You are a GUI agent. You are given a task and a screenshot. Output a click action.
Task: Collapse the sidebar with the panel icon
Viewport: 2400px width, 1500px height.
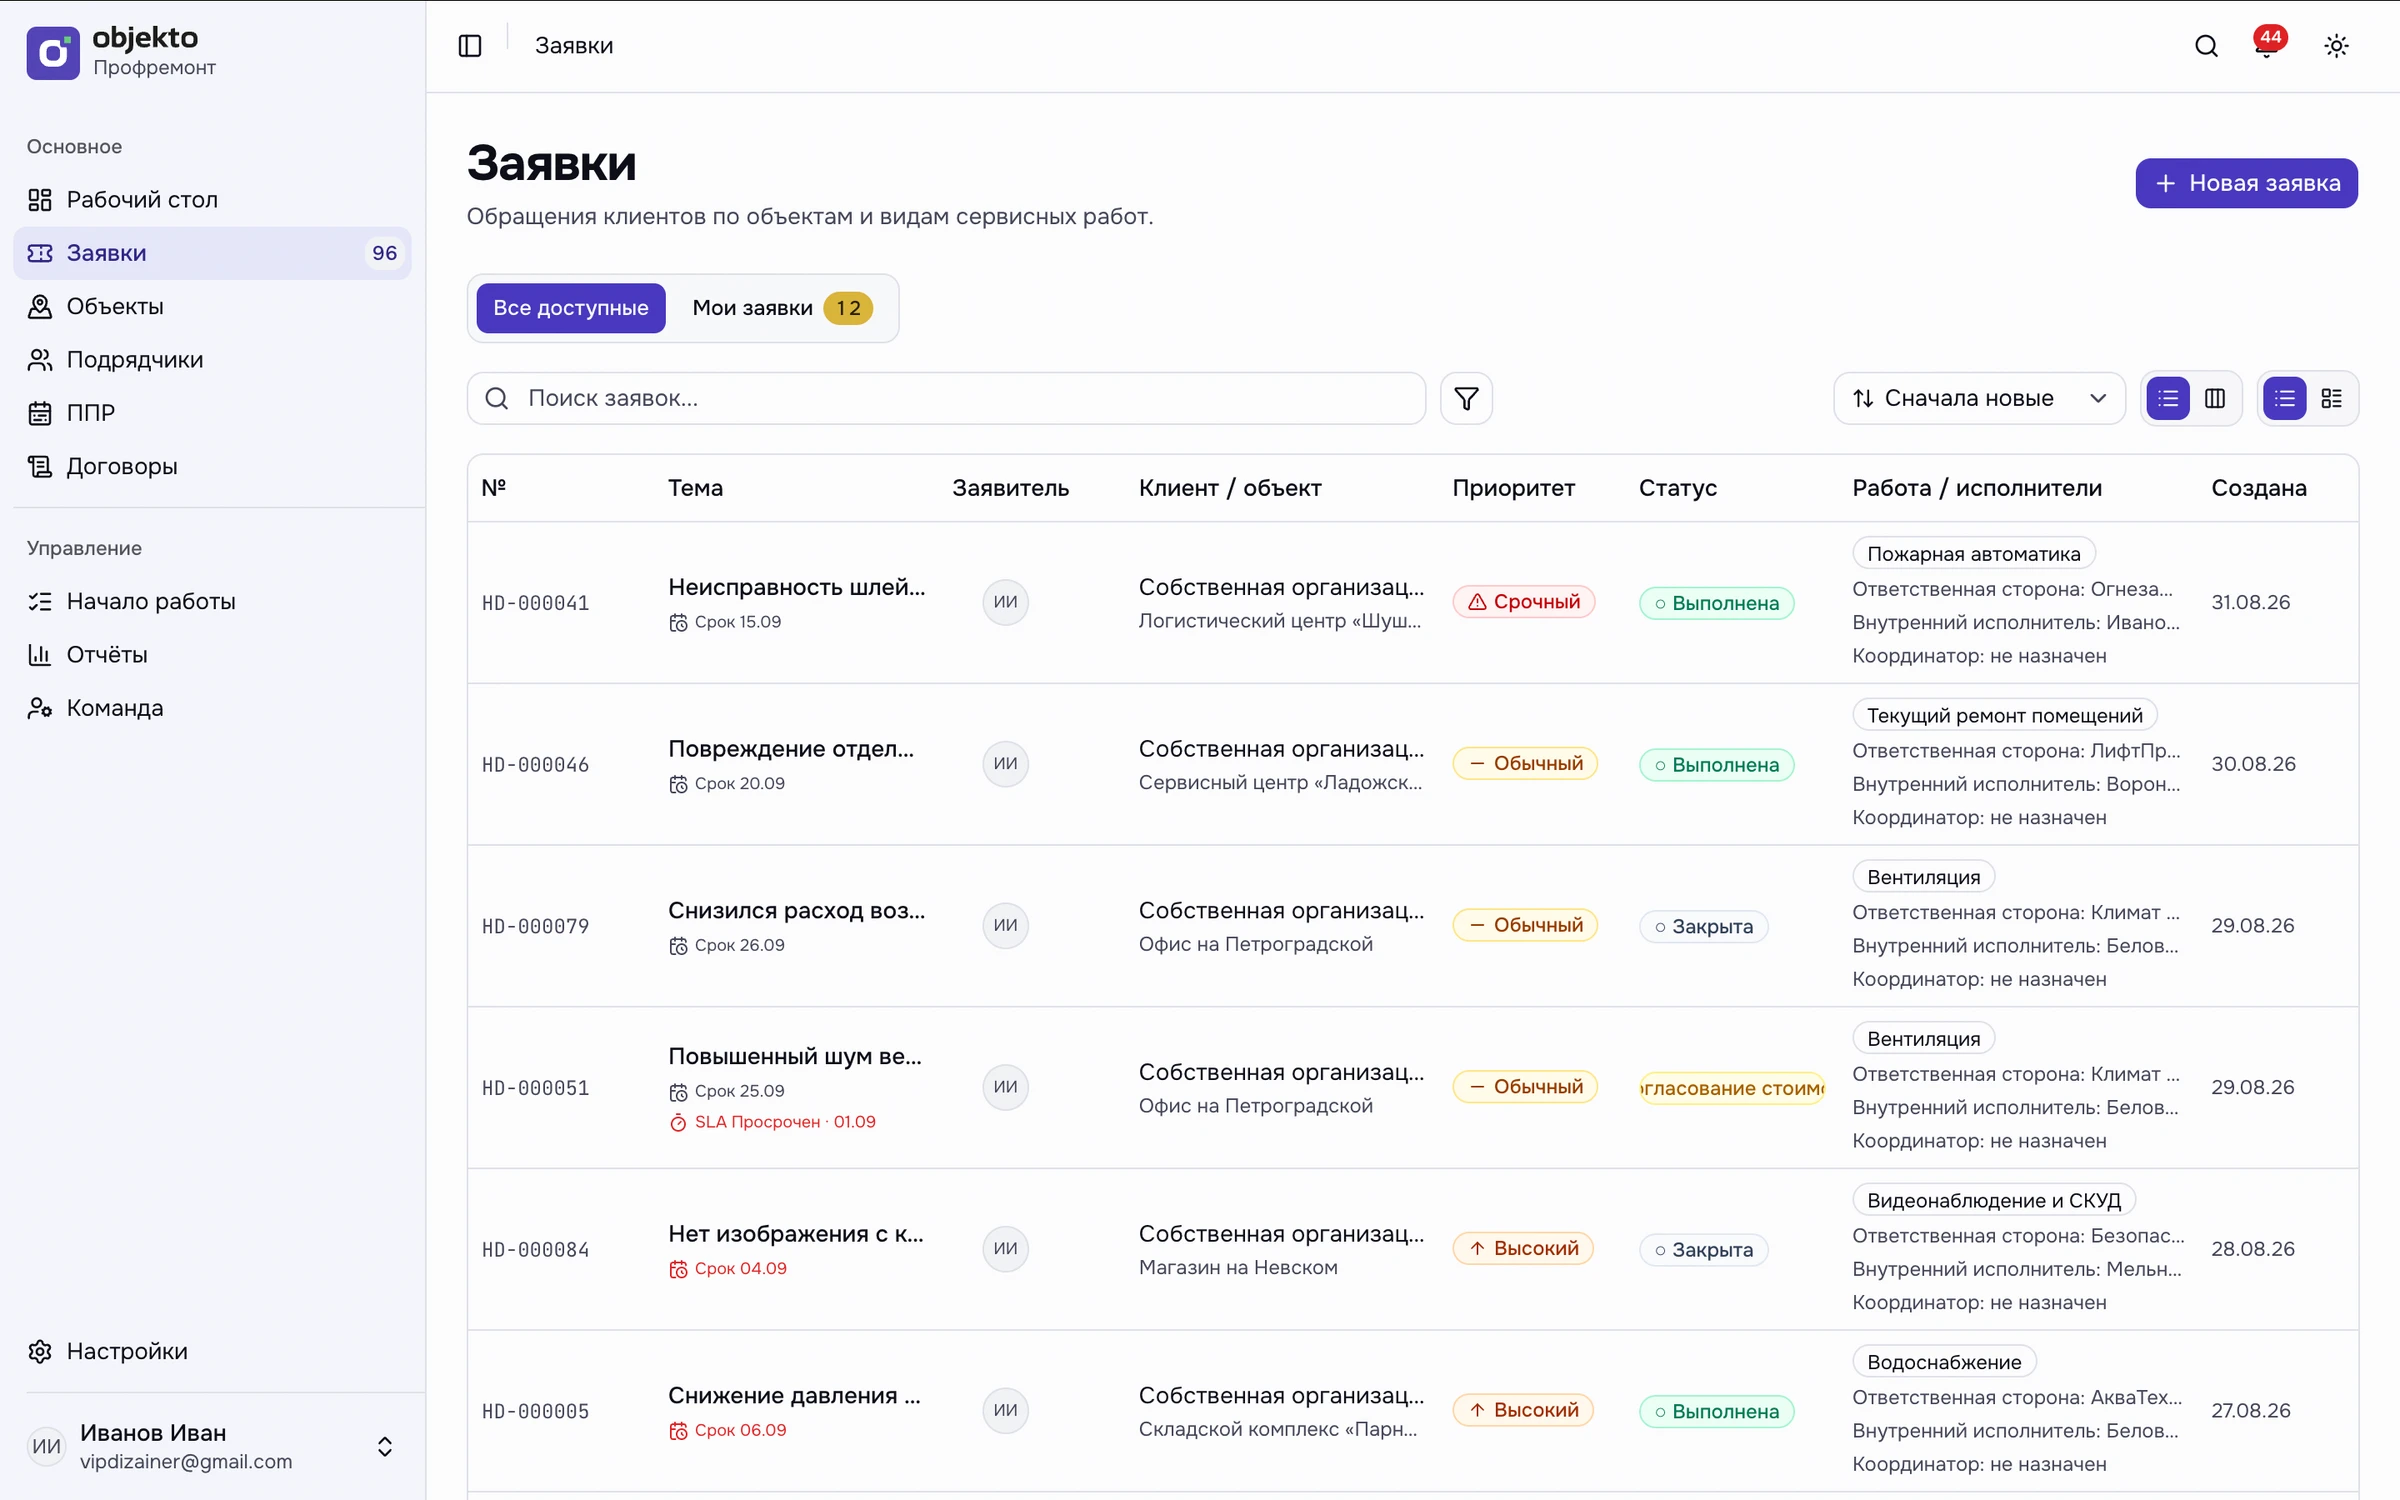click(470, 46)
